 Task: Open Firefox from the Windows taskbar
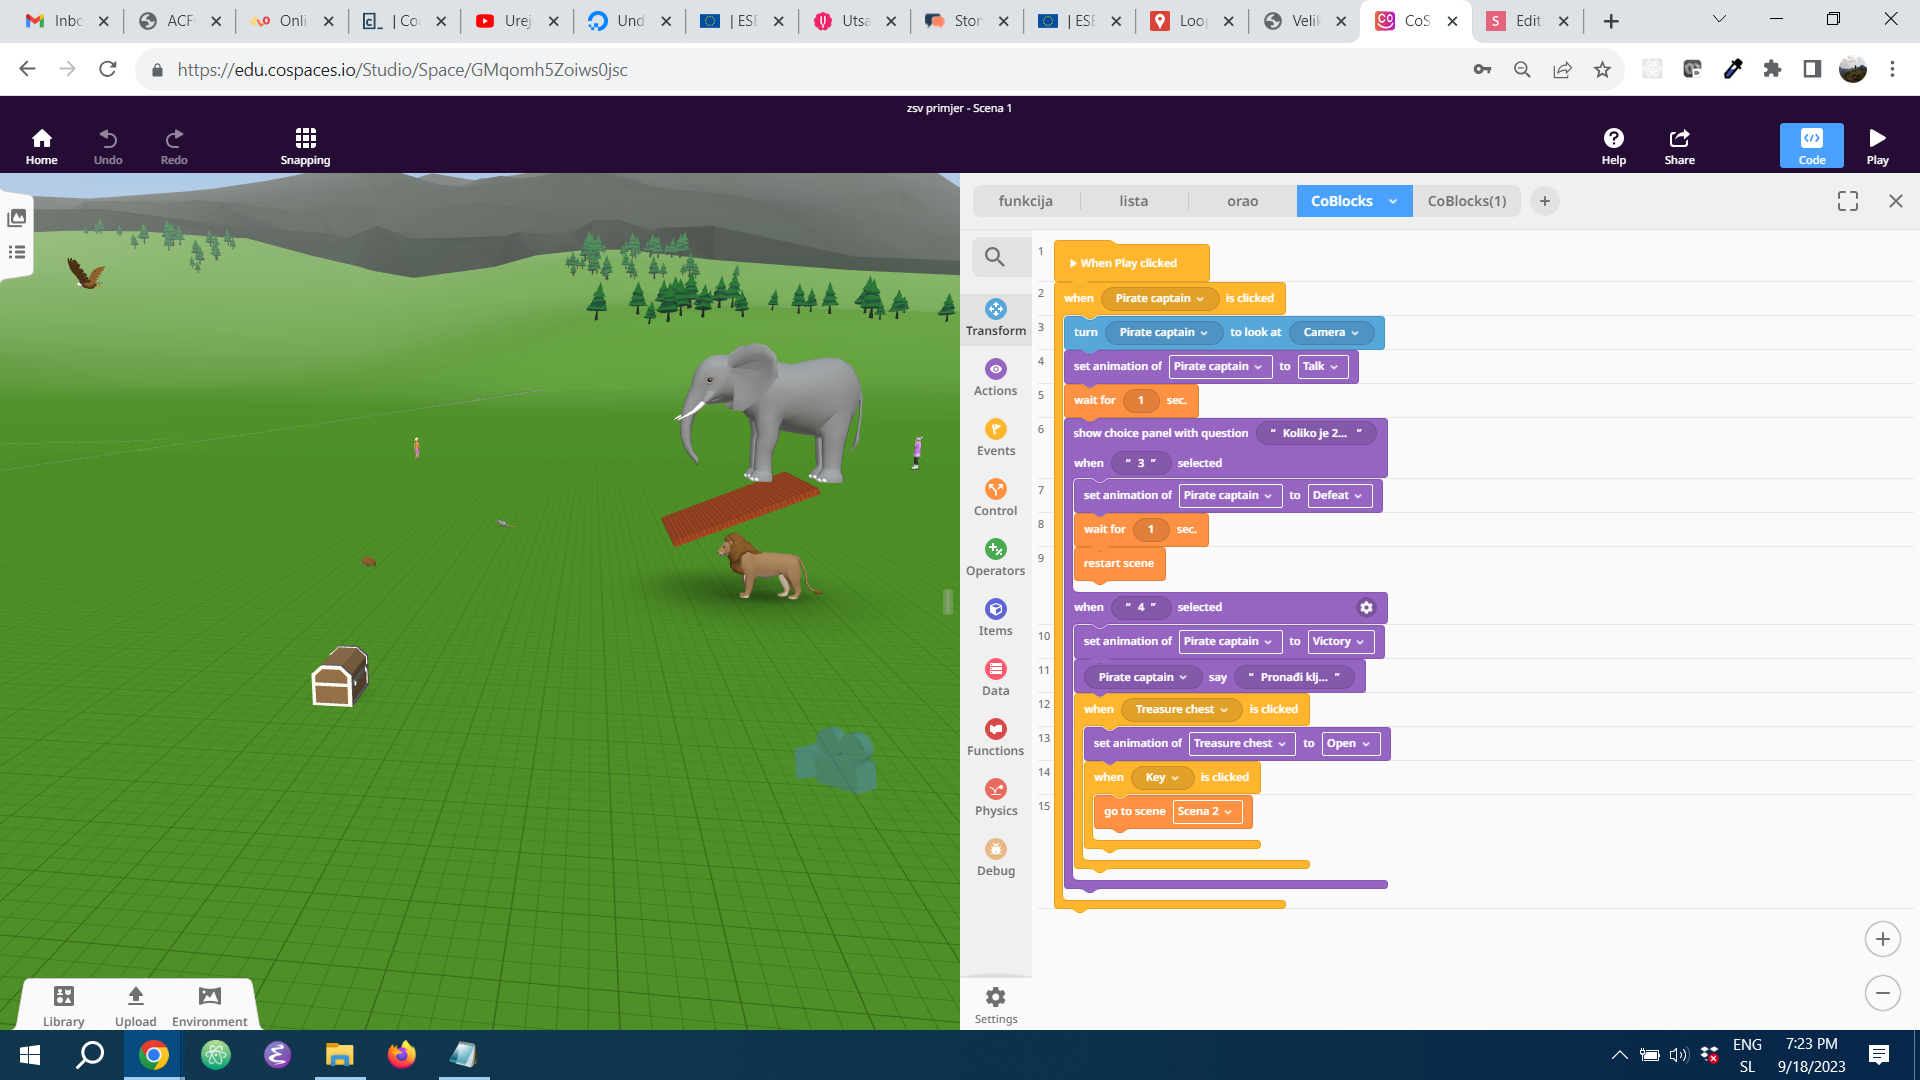pos(401,1054)
